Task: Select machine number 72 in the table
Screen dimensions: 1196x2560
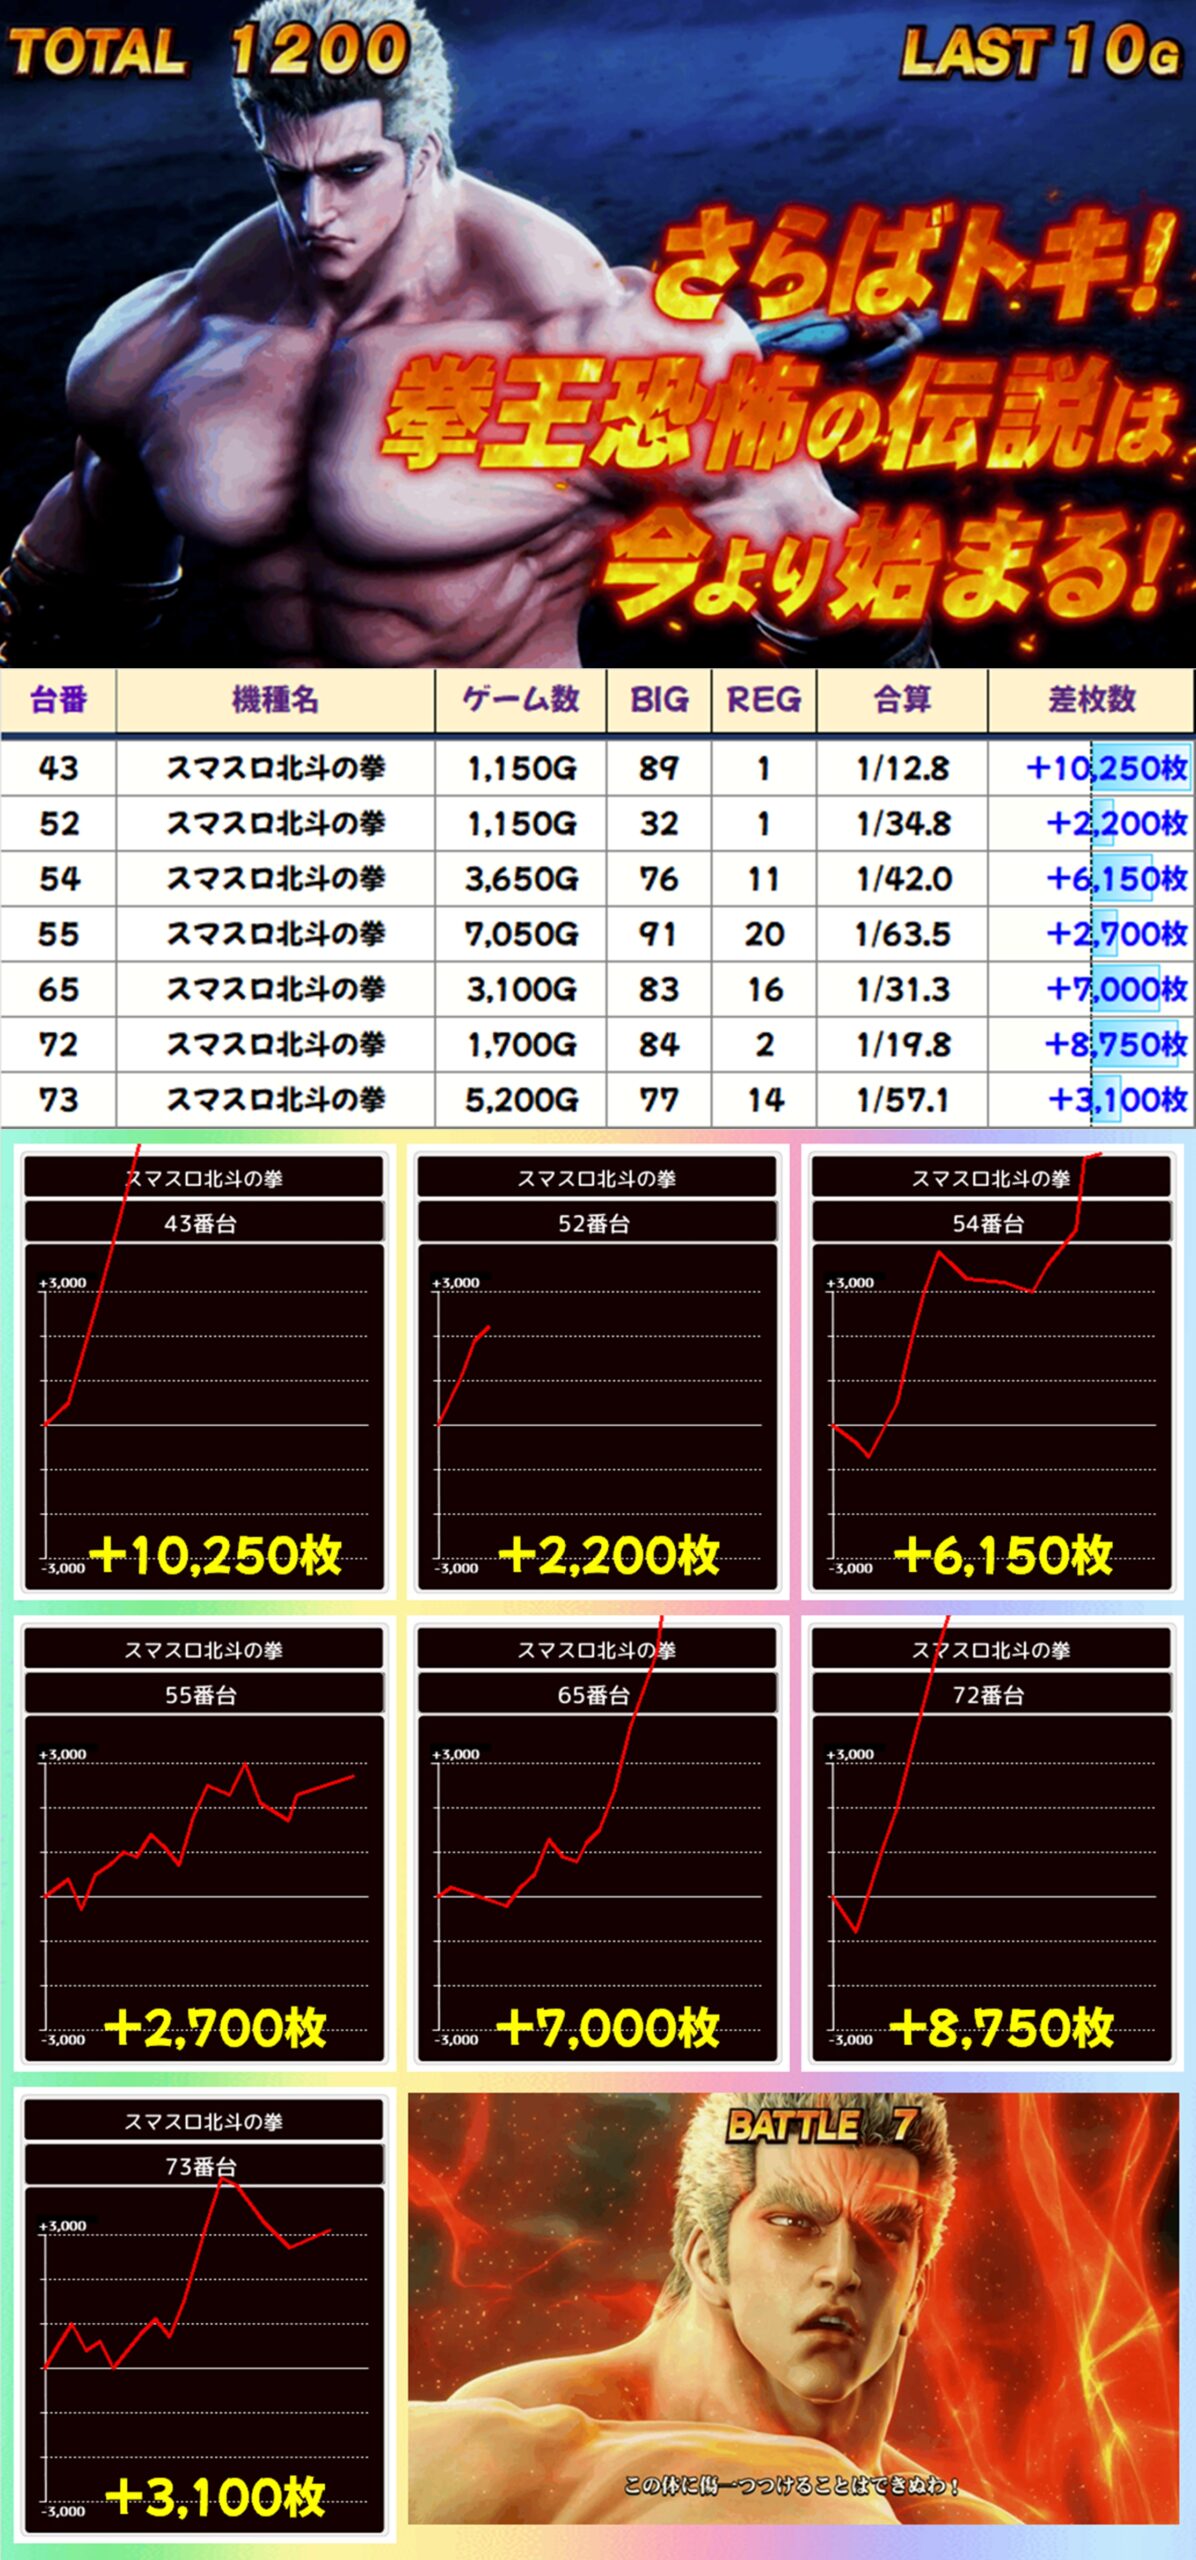Action: (x=58, y=1045)
